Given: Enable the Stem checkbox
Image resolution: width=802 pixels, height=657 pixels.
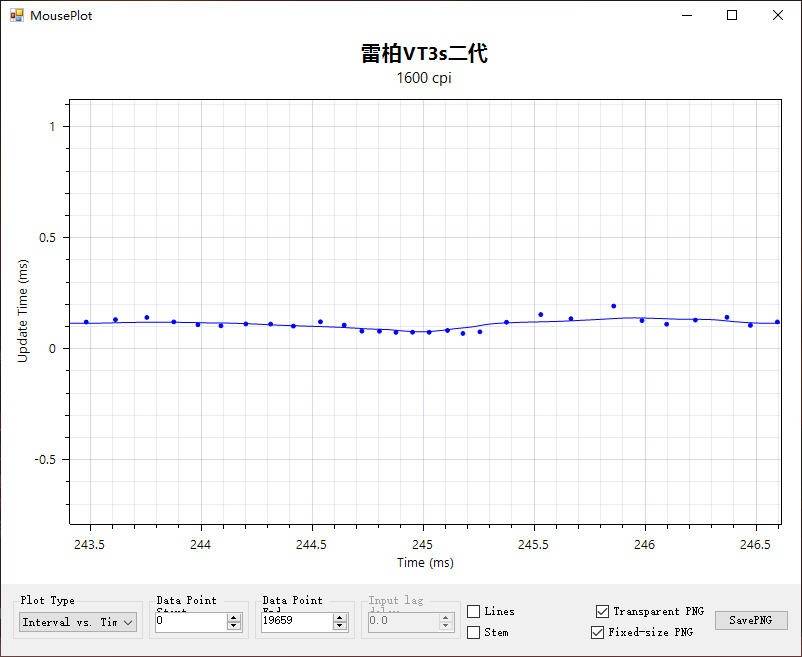Looking at the screenshot, I should [x=474, y=632].
